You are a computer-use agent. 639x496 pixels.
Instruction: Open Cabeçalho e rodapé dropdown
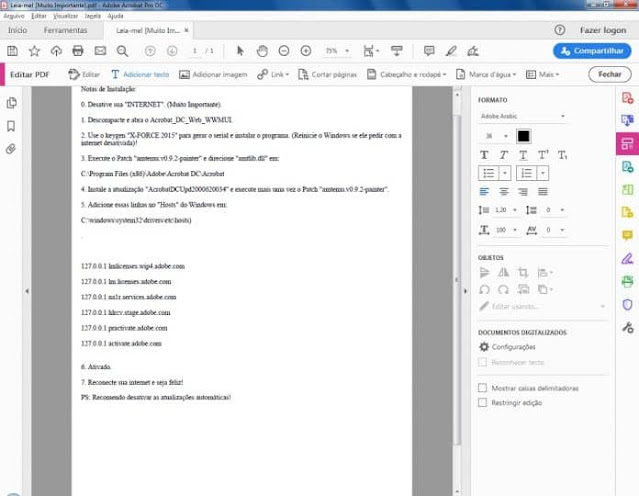[406, 74]
